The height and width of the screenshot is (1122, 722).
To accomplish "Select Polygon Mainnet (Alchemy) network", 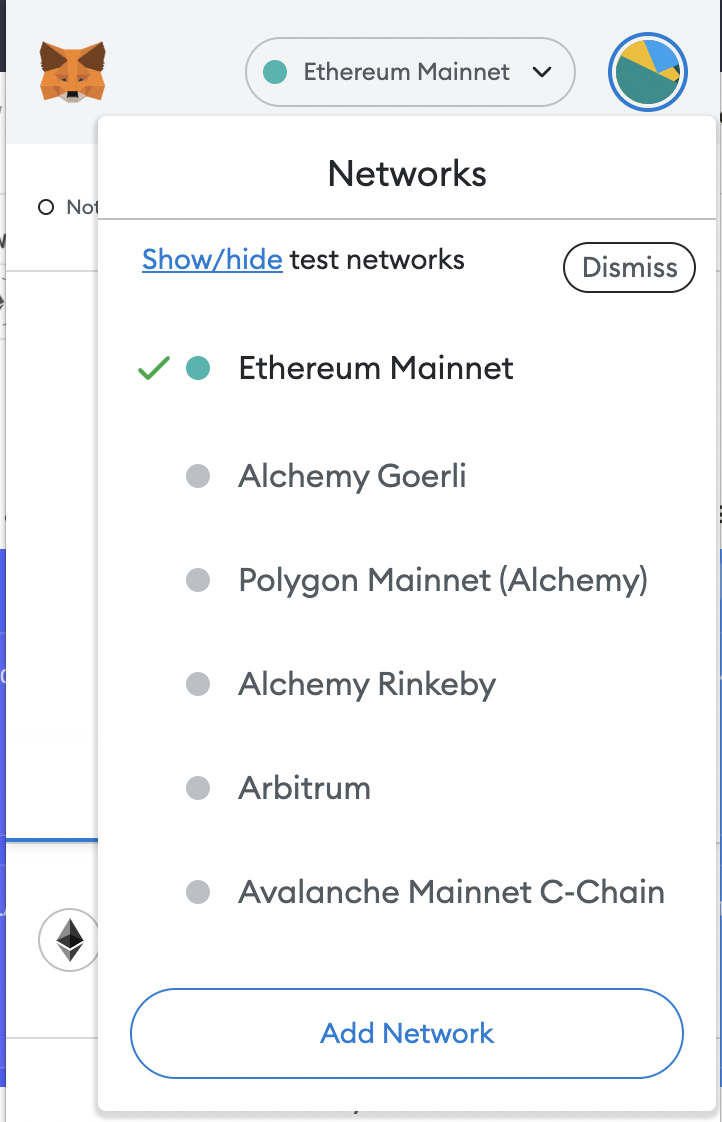I will pyautogui.click(x=443, y=580).
